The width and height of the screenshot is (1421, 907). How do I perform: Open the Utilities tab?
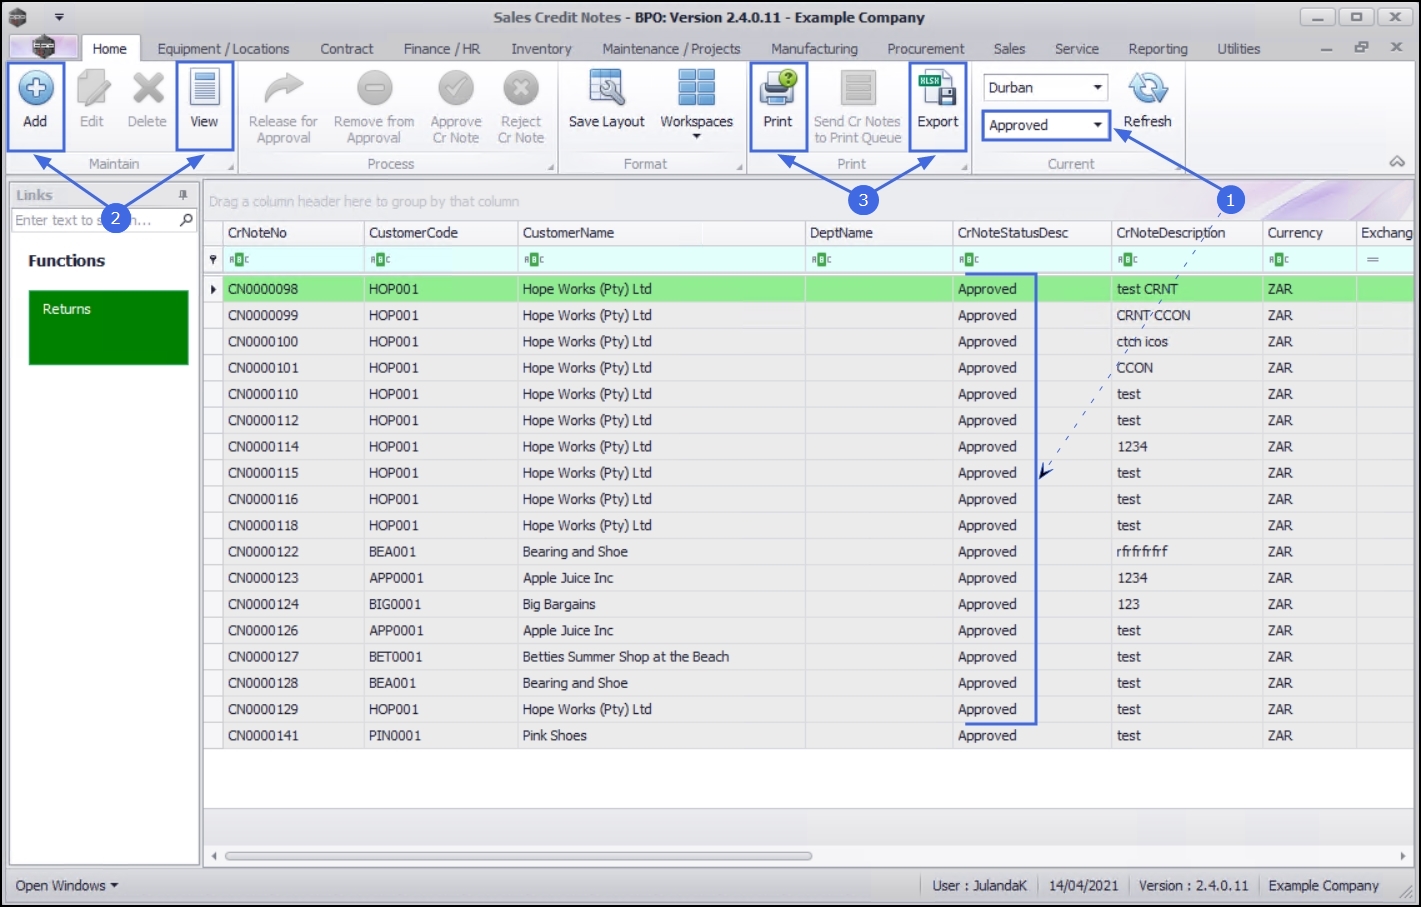[1238, 48]
